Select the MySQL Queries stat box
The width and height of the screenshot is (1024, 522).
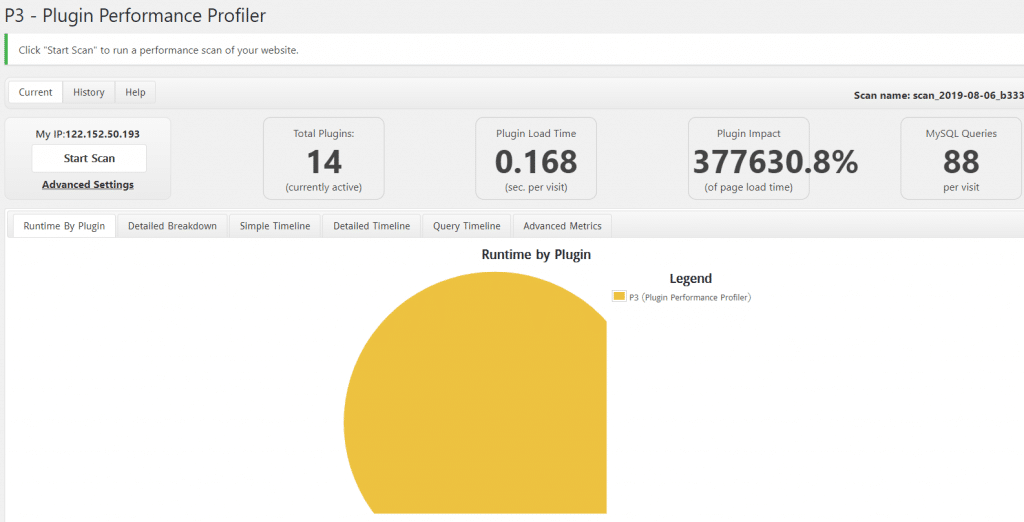961,158
